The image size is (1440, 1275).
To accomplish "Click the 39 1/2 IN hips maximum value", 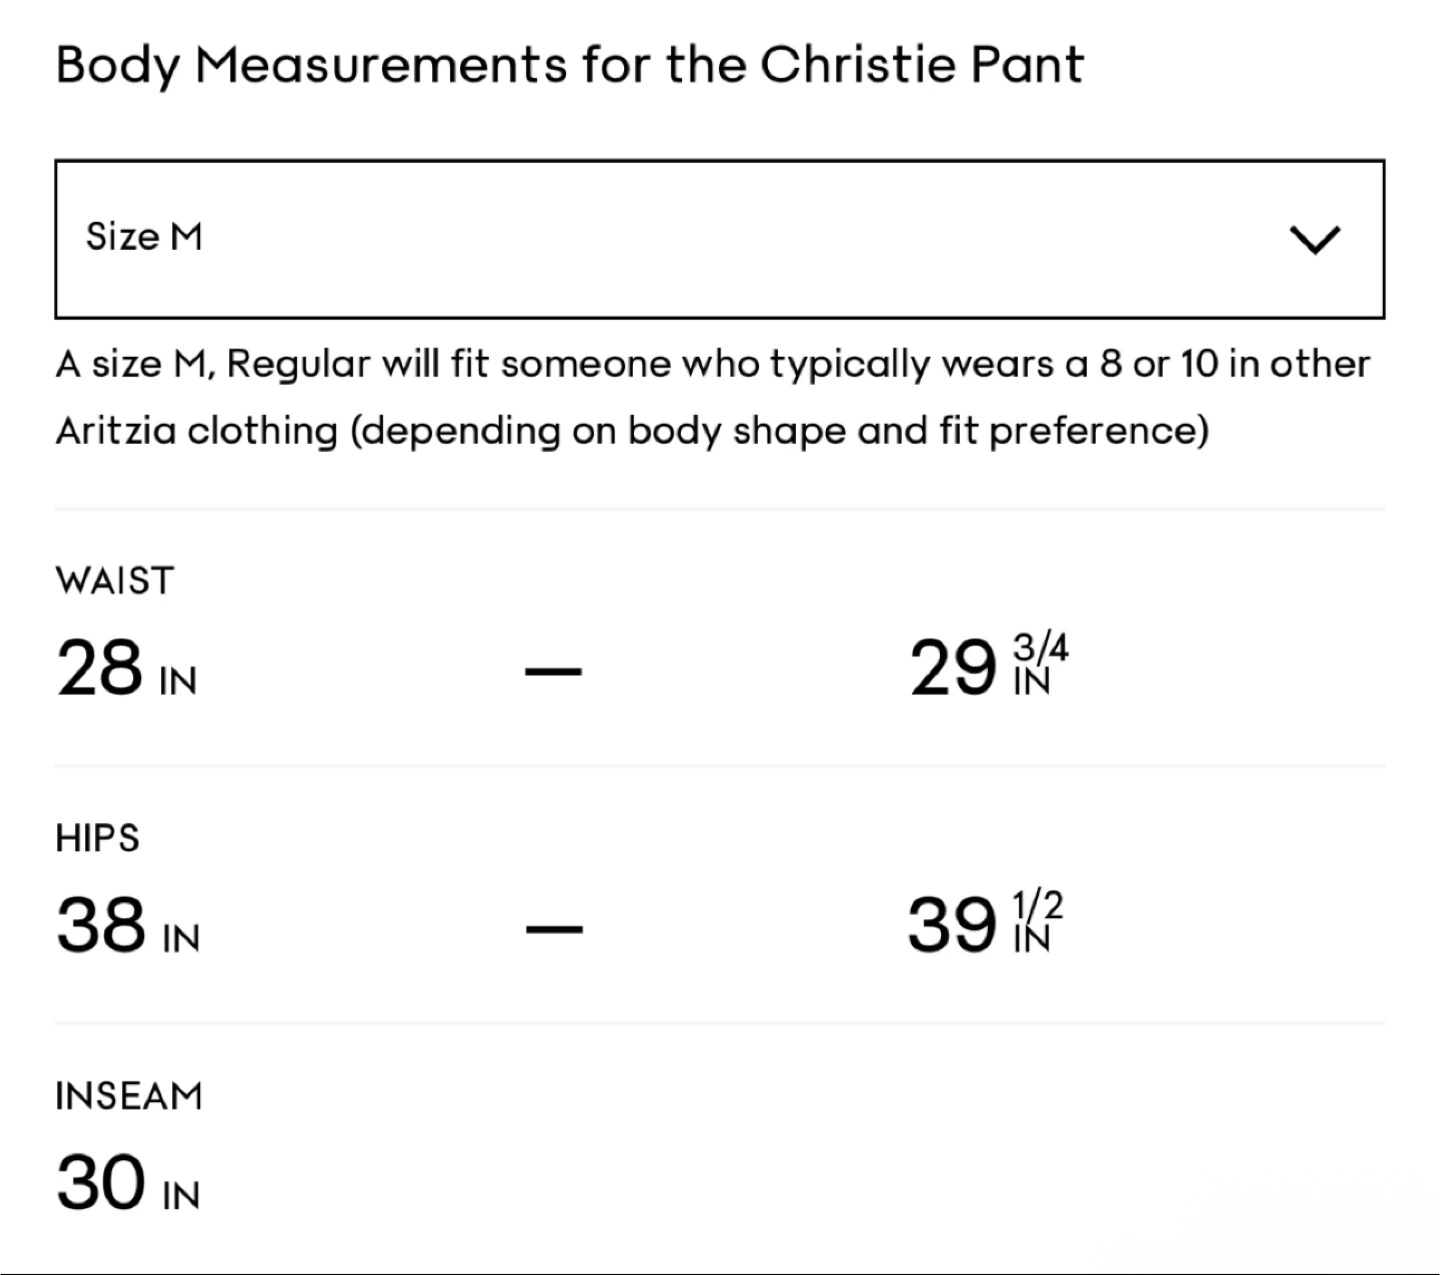I will tap(986, 922).
